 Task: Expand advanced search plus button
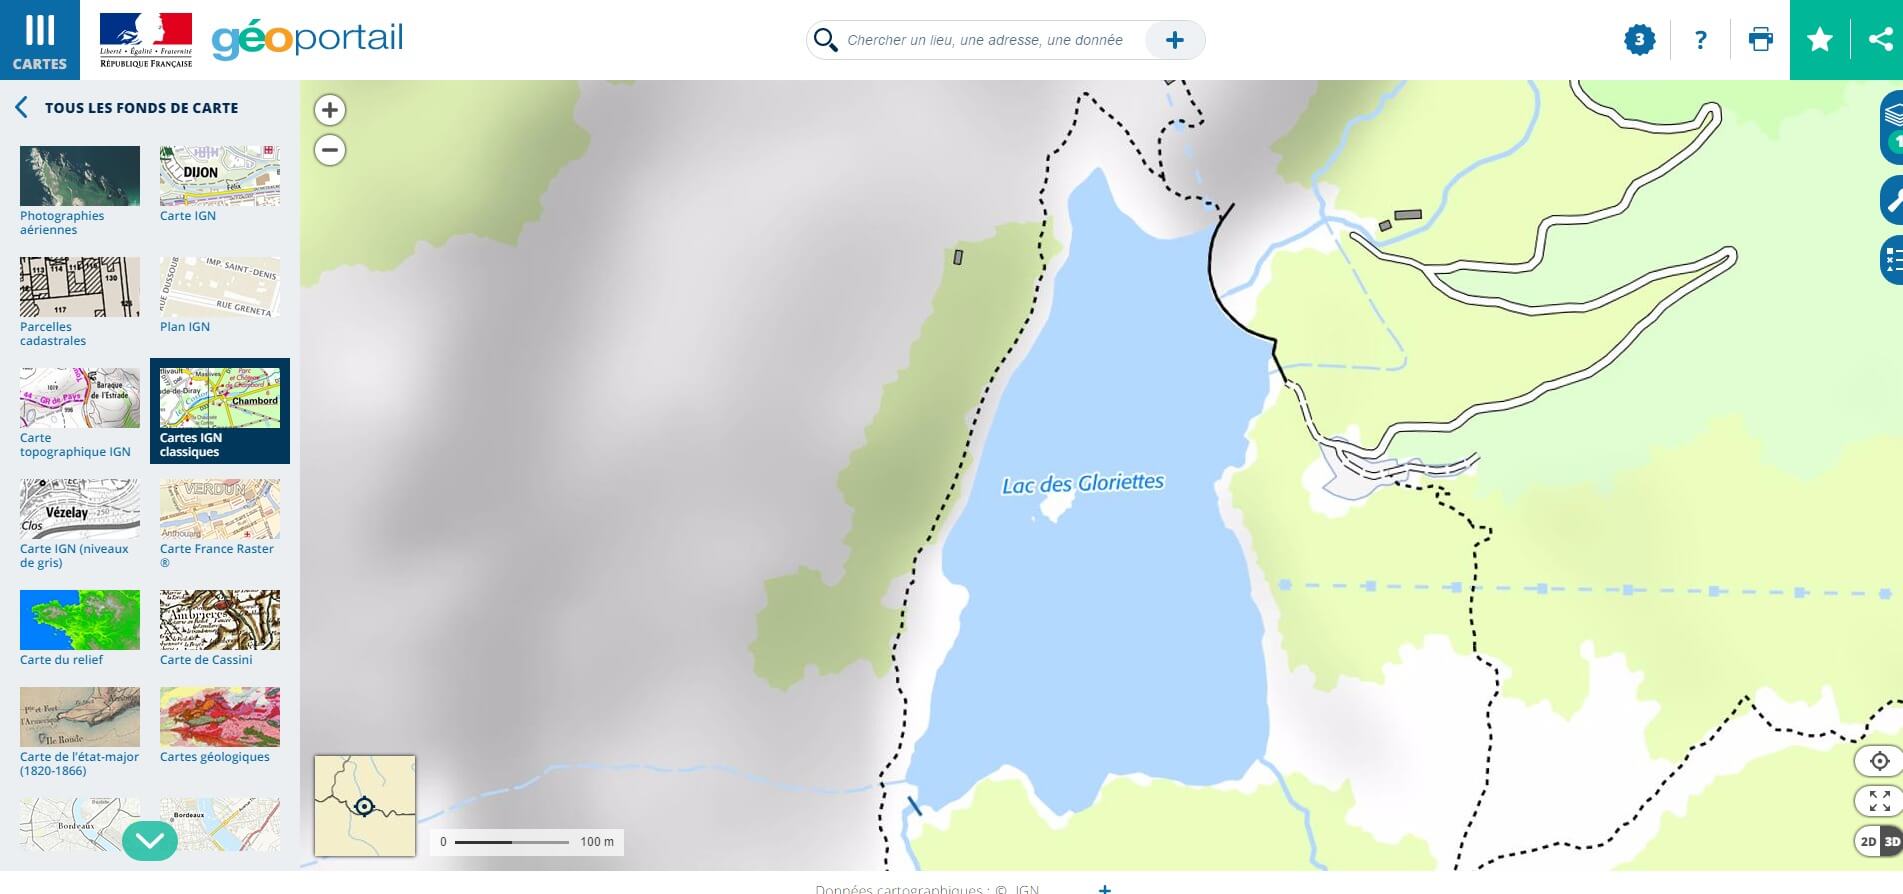pos(1174,40)
